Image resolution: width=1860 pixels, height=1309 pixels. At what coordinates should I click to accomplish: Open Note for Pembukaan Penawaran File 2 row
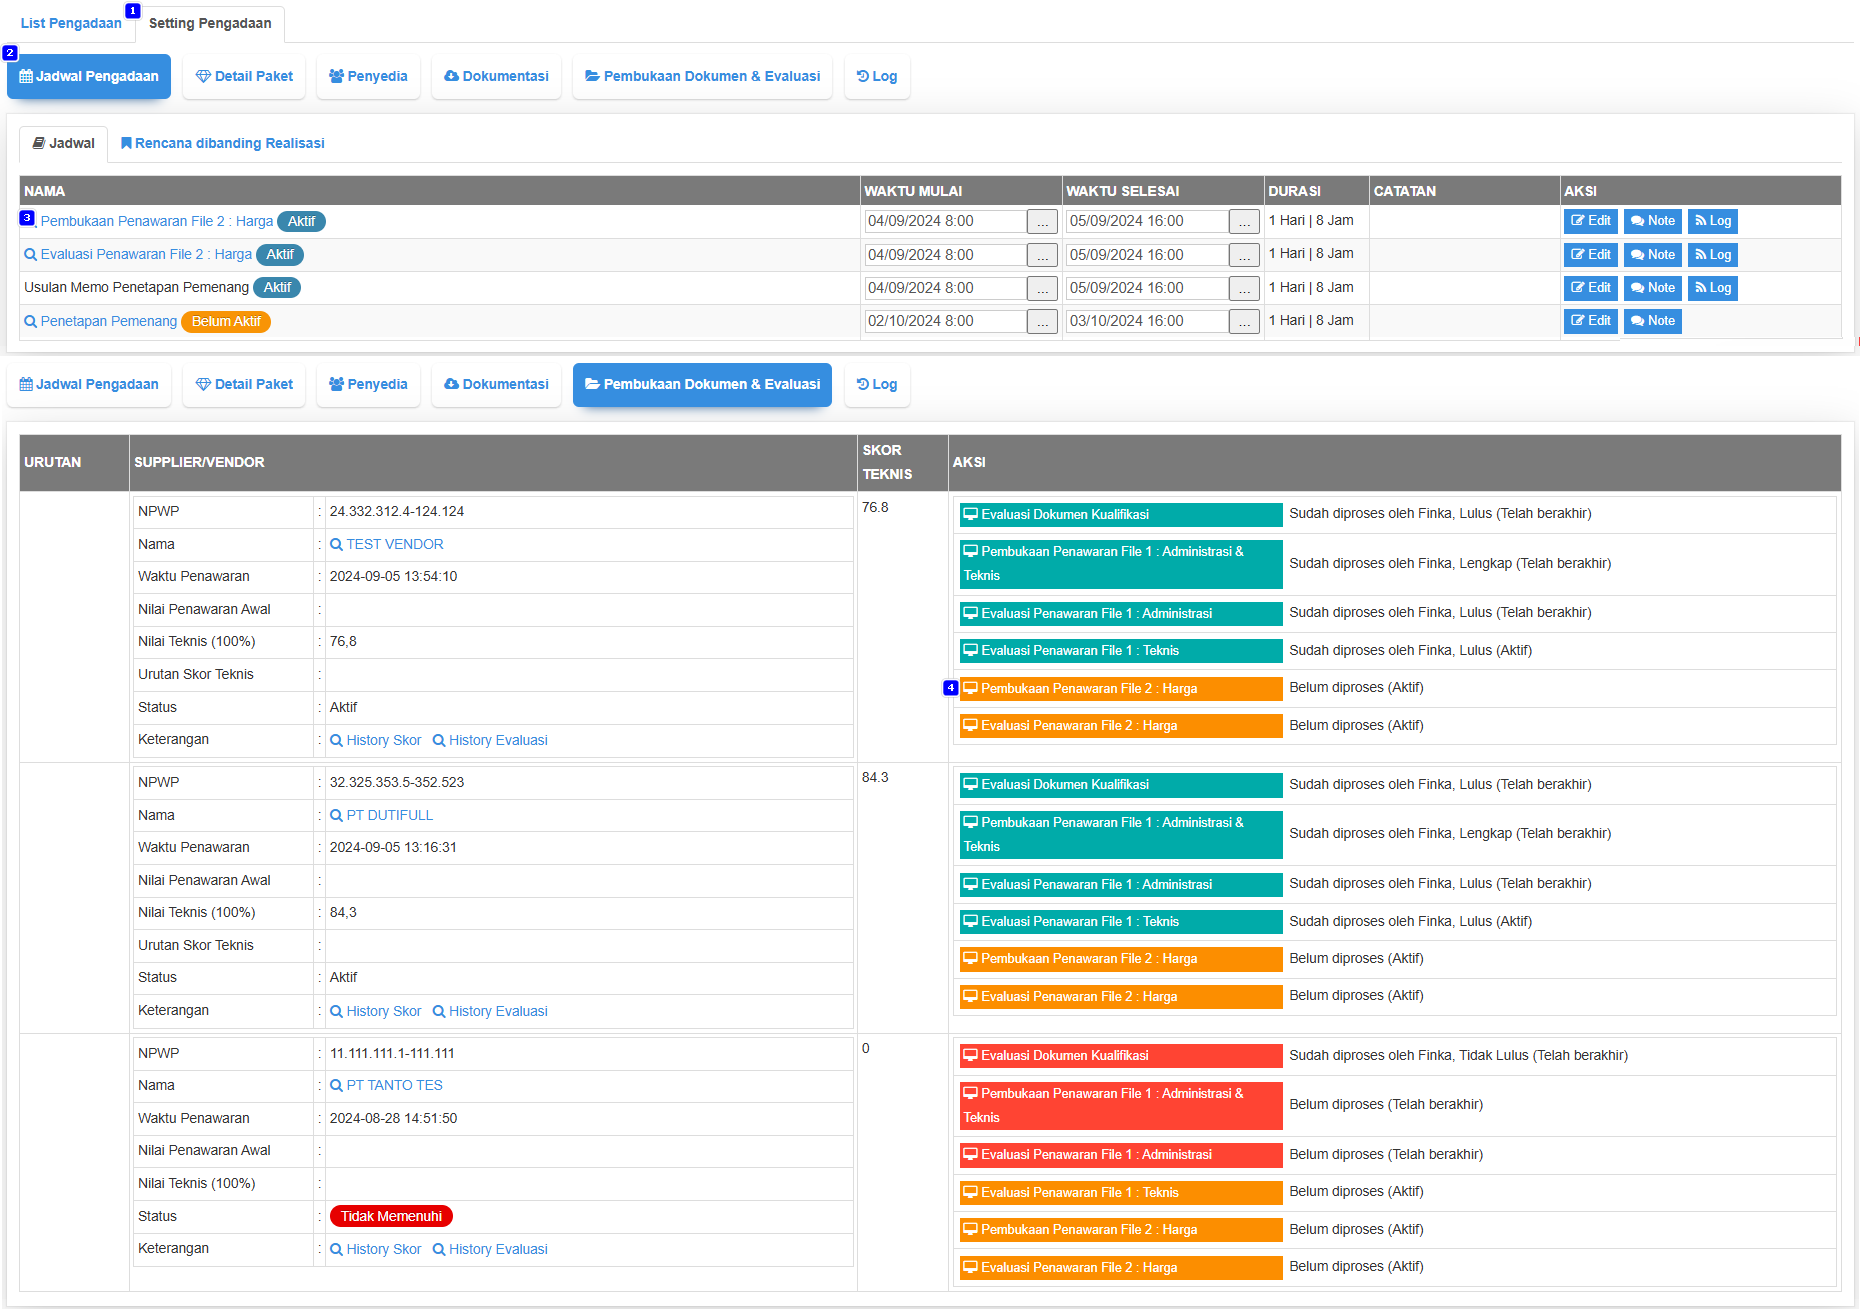tap(1652, 221)
